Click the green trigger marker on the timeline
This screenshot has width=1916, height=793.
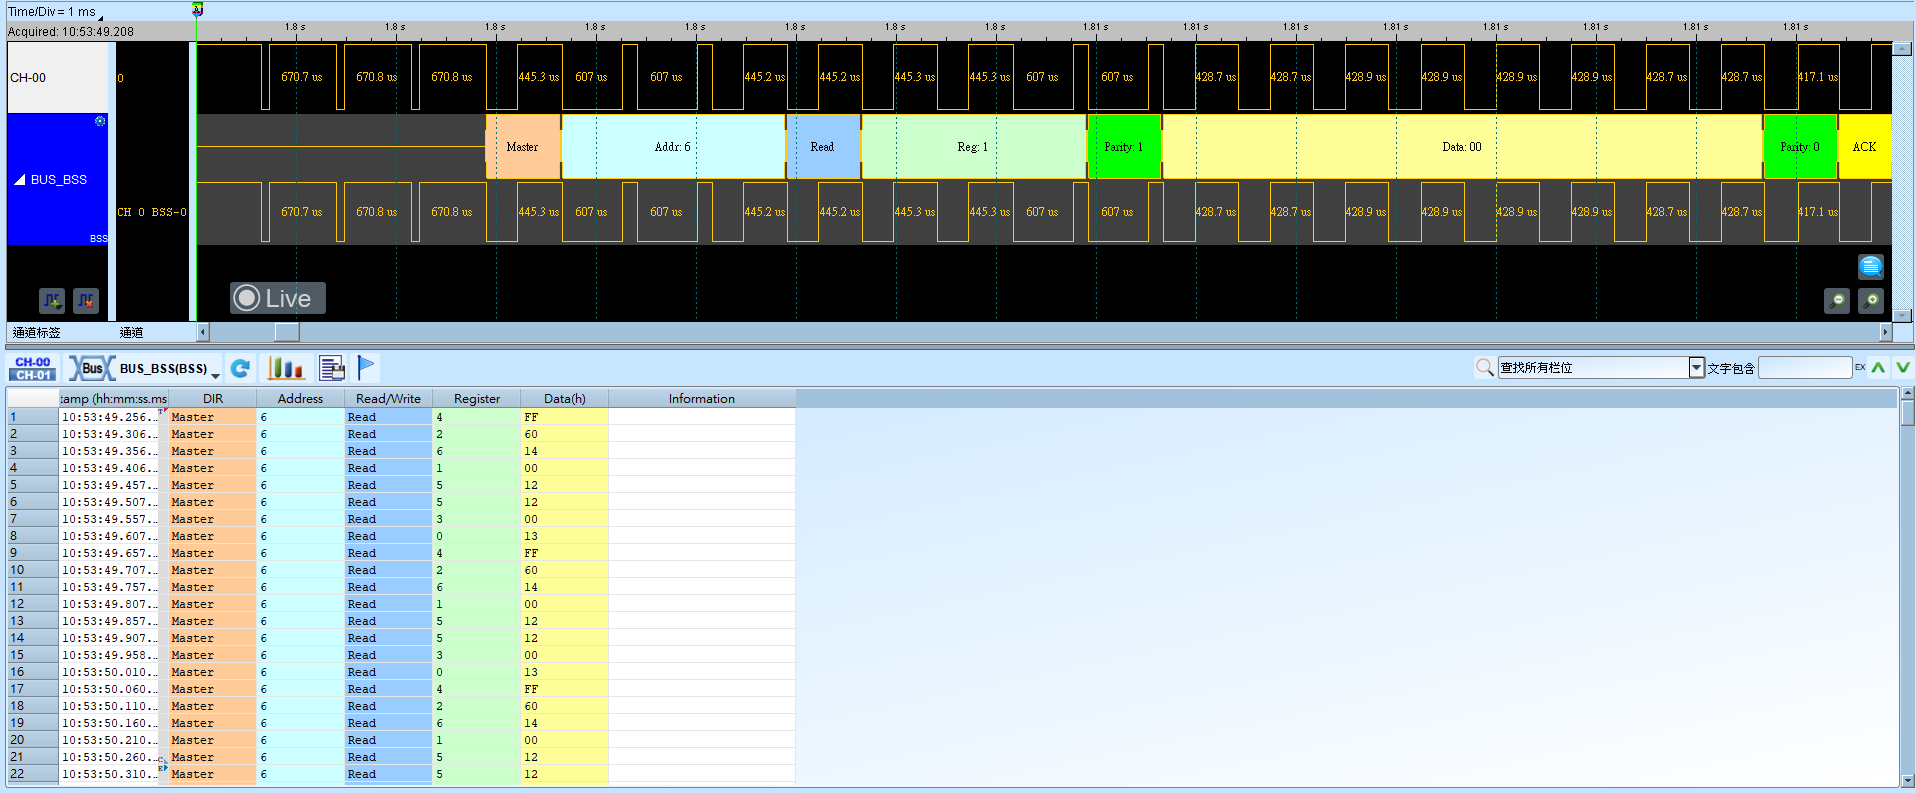pos(198,9)
